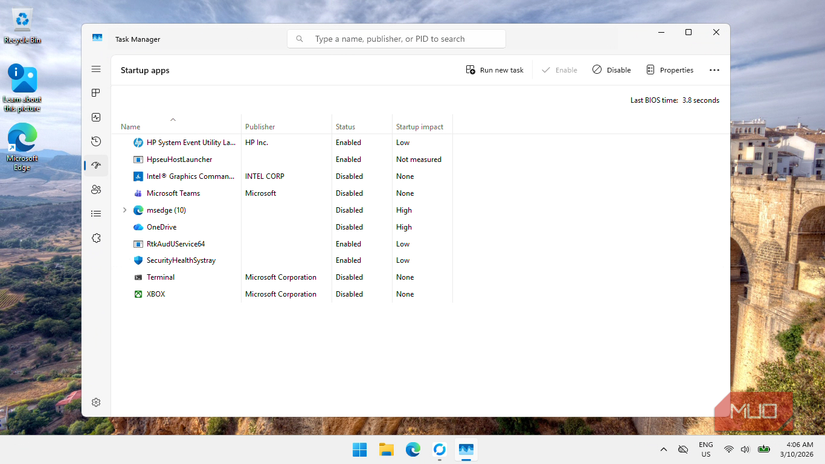Click HP Inc. publisher cell
Image resolution: width=825 pixels, height=464 pixels.
tap(257, 143)
